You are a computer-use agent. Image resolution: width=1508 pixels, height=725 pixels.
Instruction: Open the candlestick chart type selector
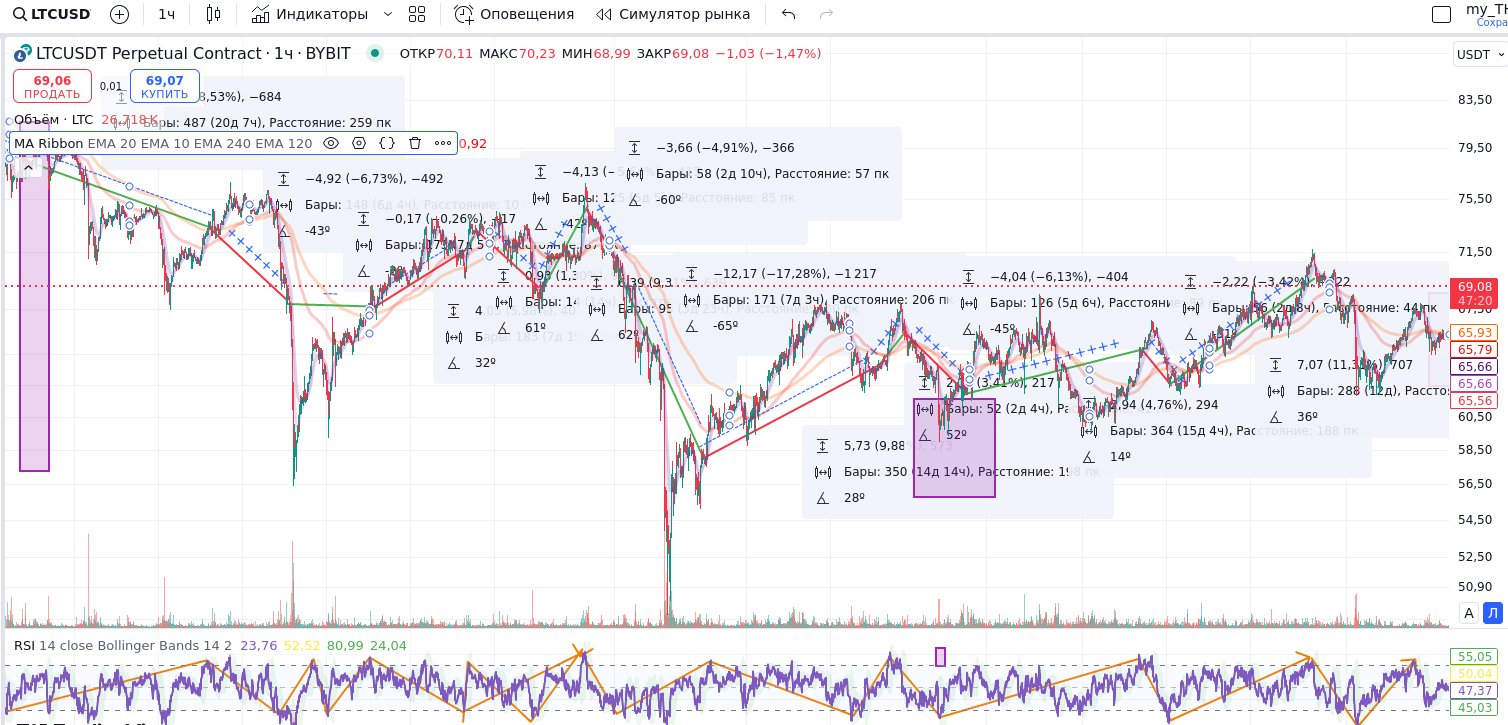click(213, 14)
